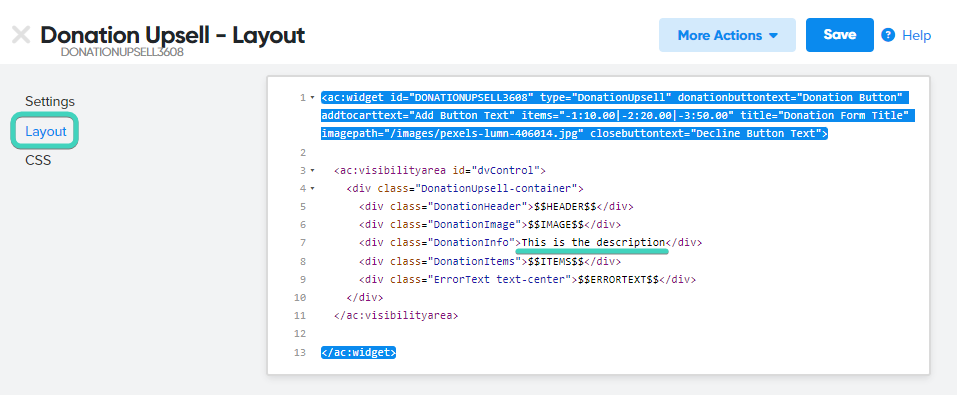The height and width of the screenshot is (395, 957).
Task: Collapse the code fold on line 1
Action: pyautogui.click(x=312, y=98)
